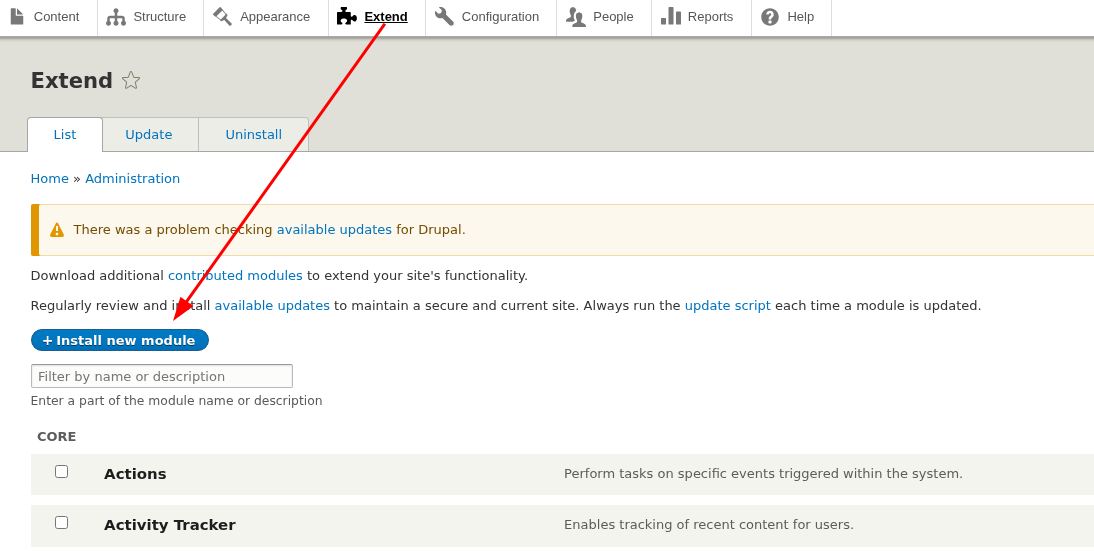Click the Help question mark icon
Screen dimensions: 1094x551
click(x=770, y=17)
